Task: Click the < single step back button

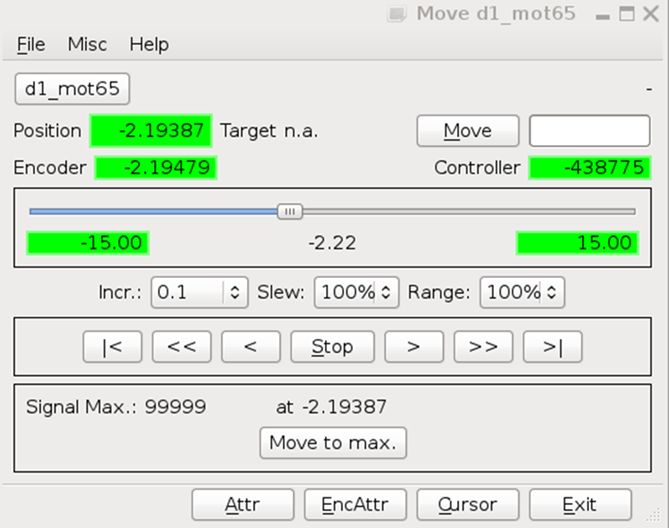Action: 251,347
